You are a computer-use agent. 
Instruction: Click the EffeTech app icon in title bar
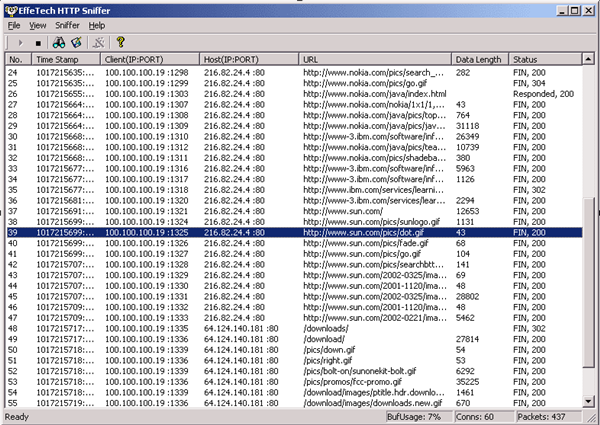click(x=11, y=11)
